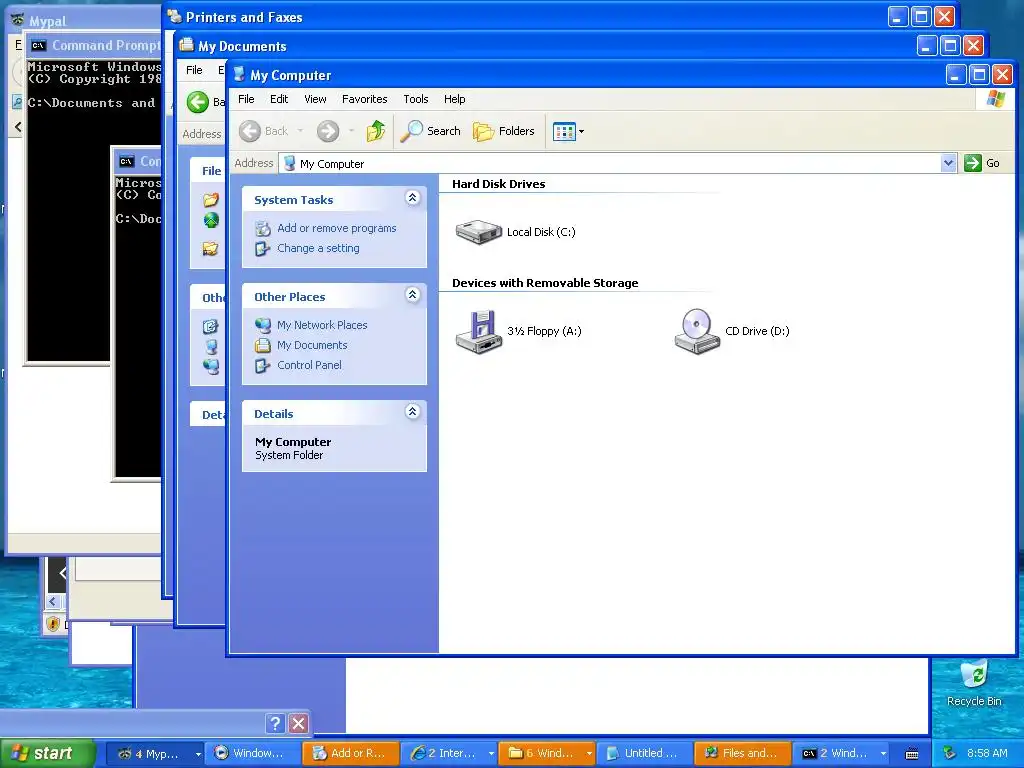Click the Mypal window title bar icon

pyautogui.click(x=18, y=20)
